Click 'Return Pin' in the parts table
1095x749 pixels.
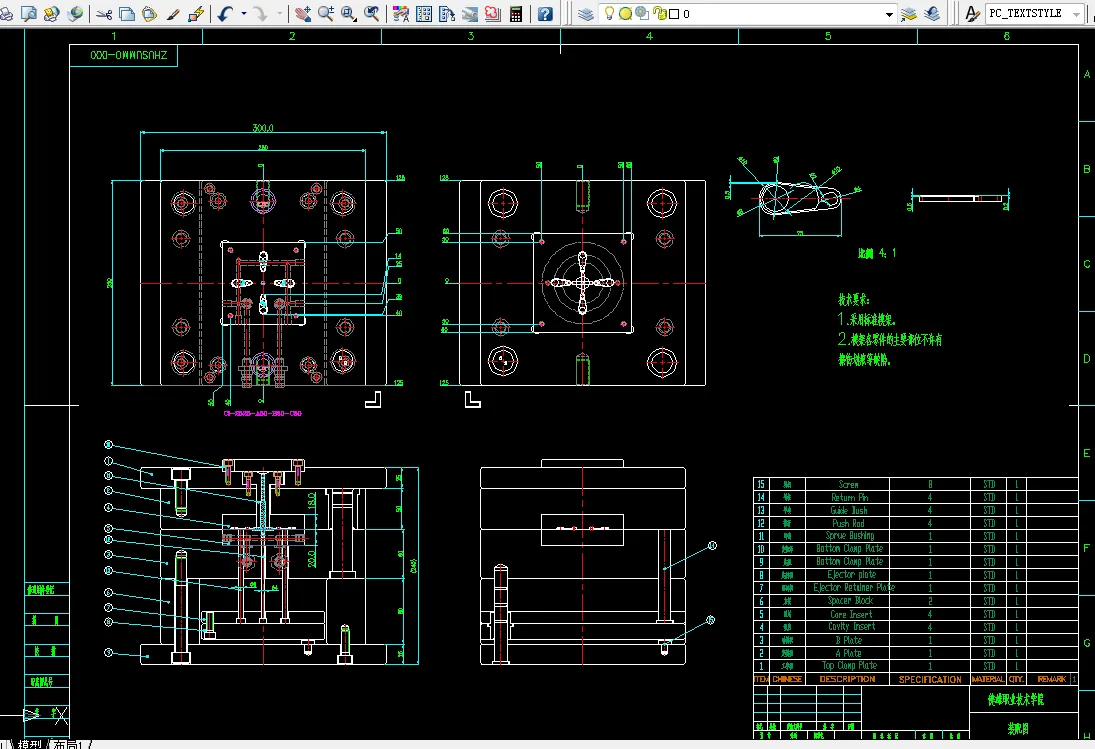(849, 497)
